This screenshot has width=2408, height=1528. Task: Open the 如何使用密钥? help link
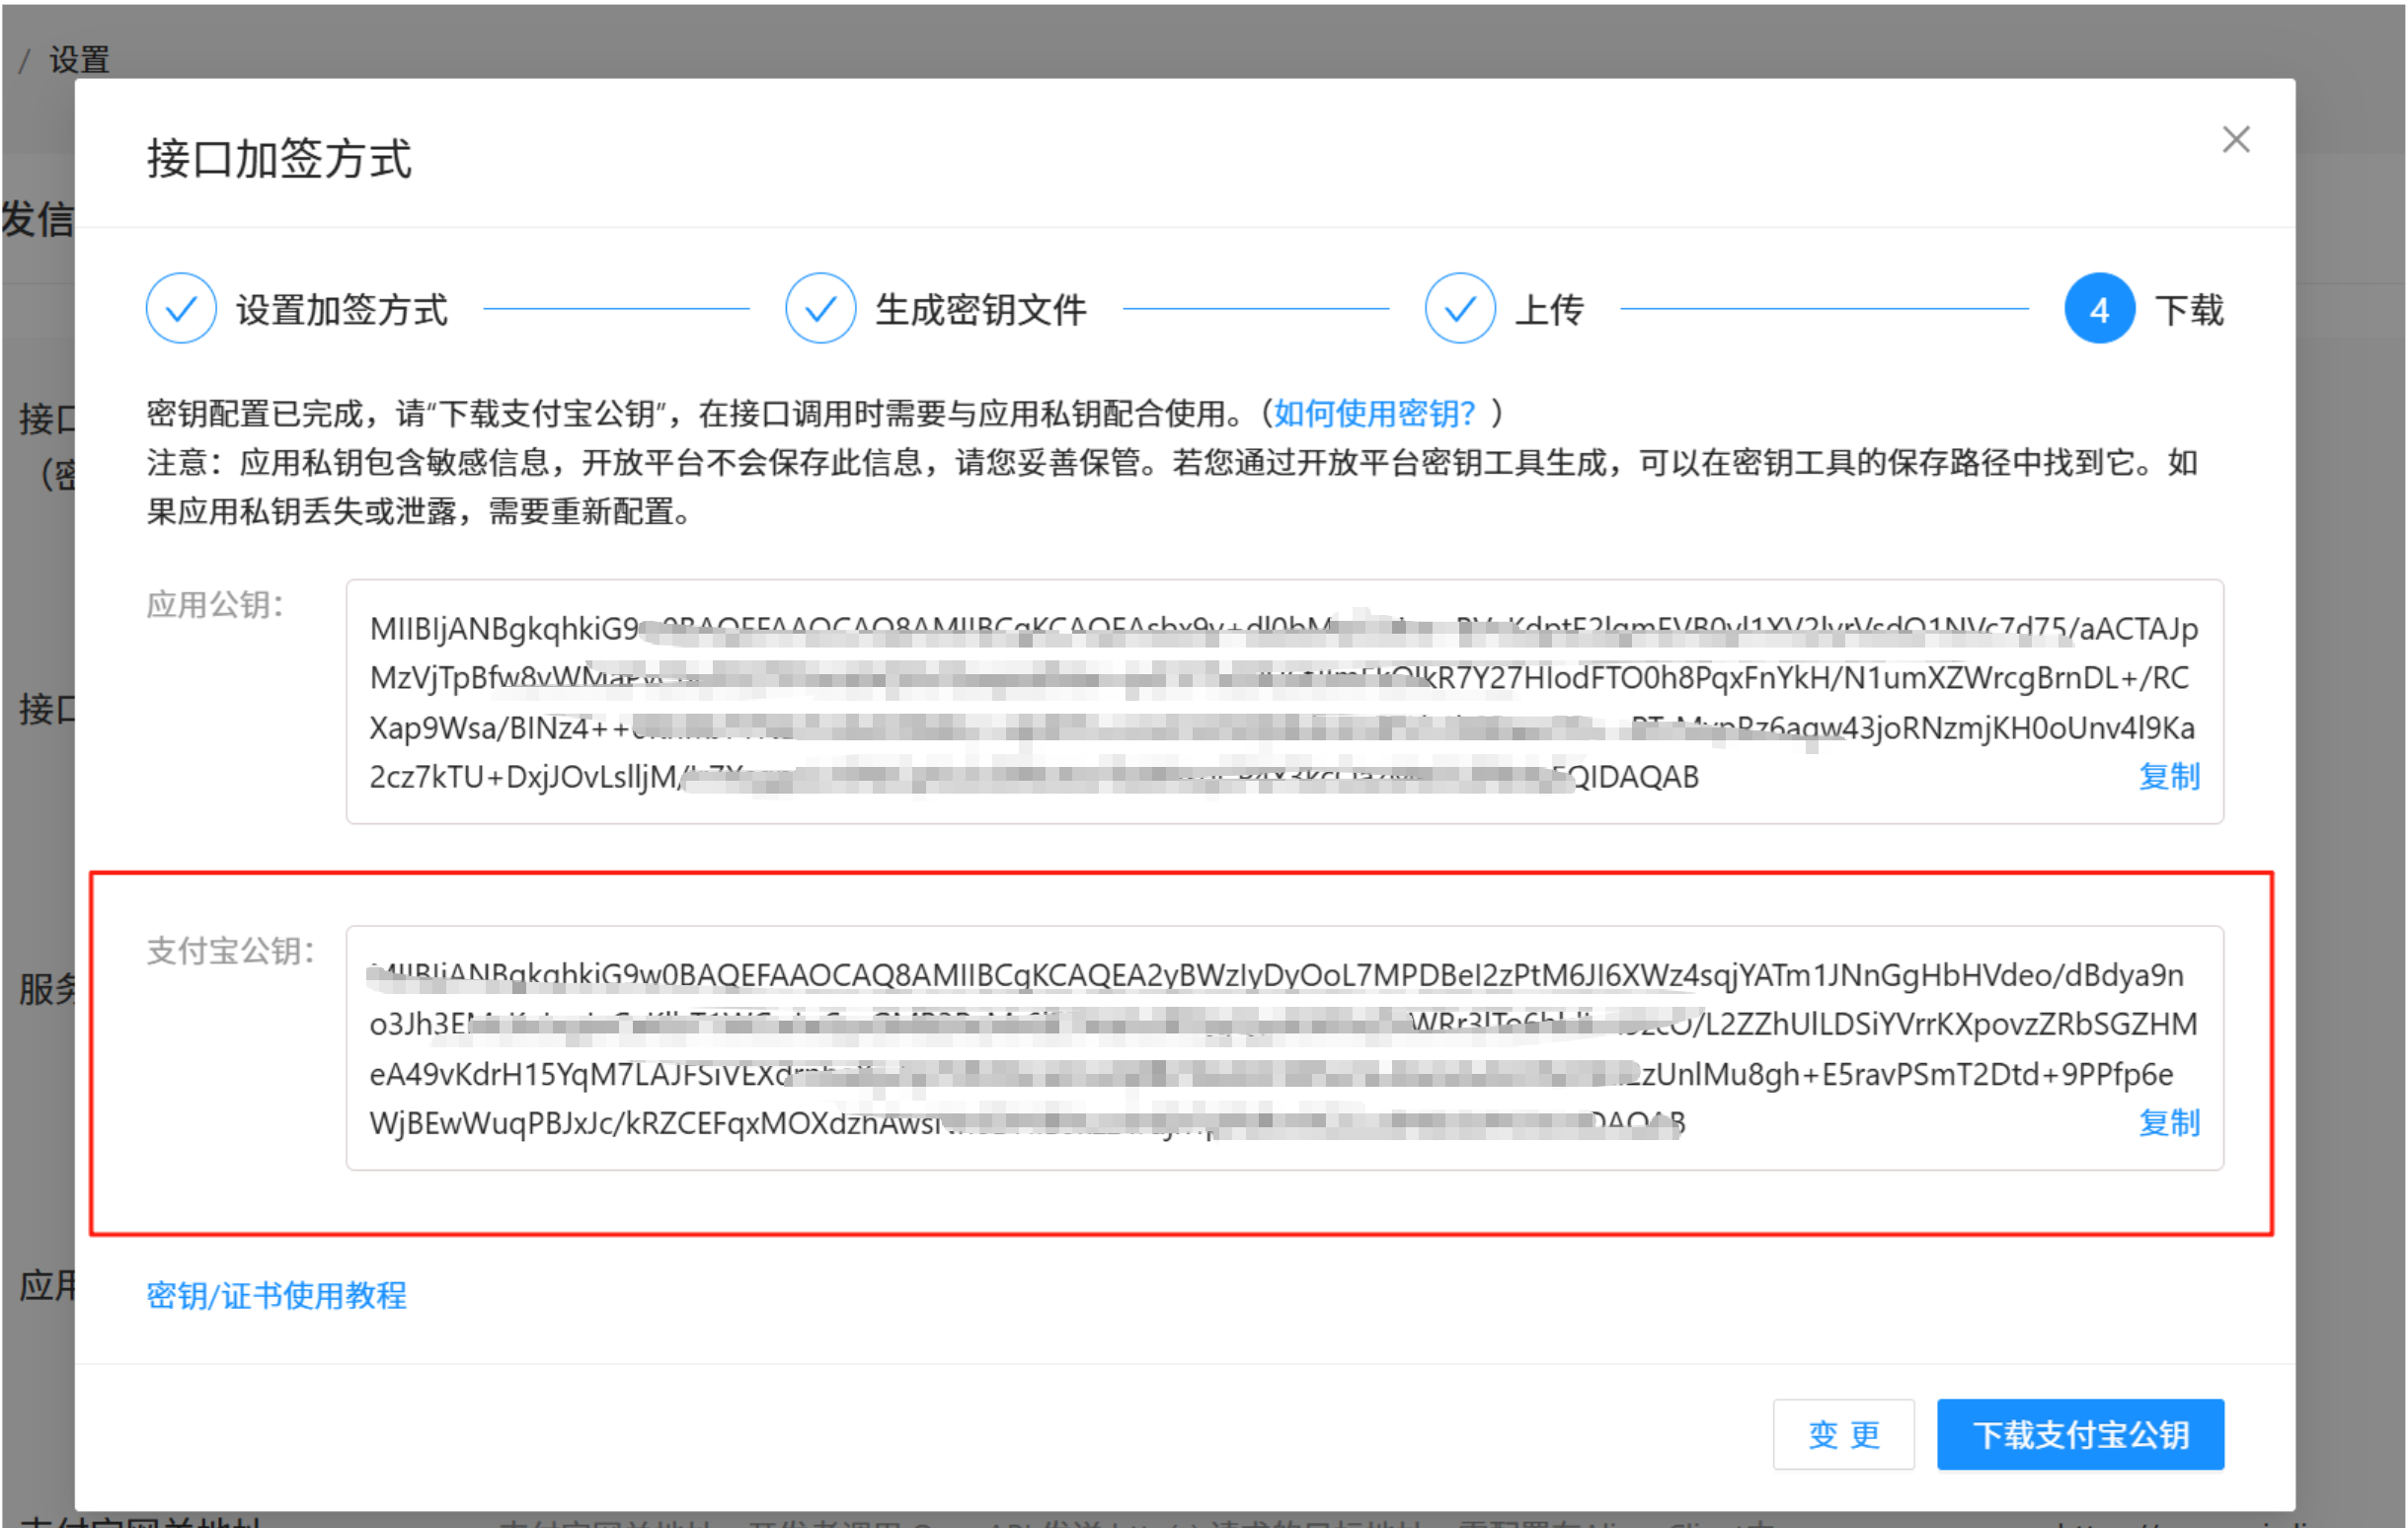coord(1374,413)
